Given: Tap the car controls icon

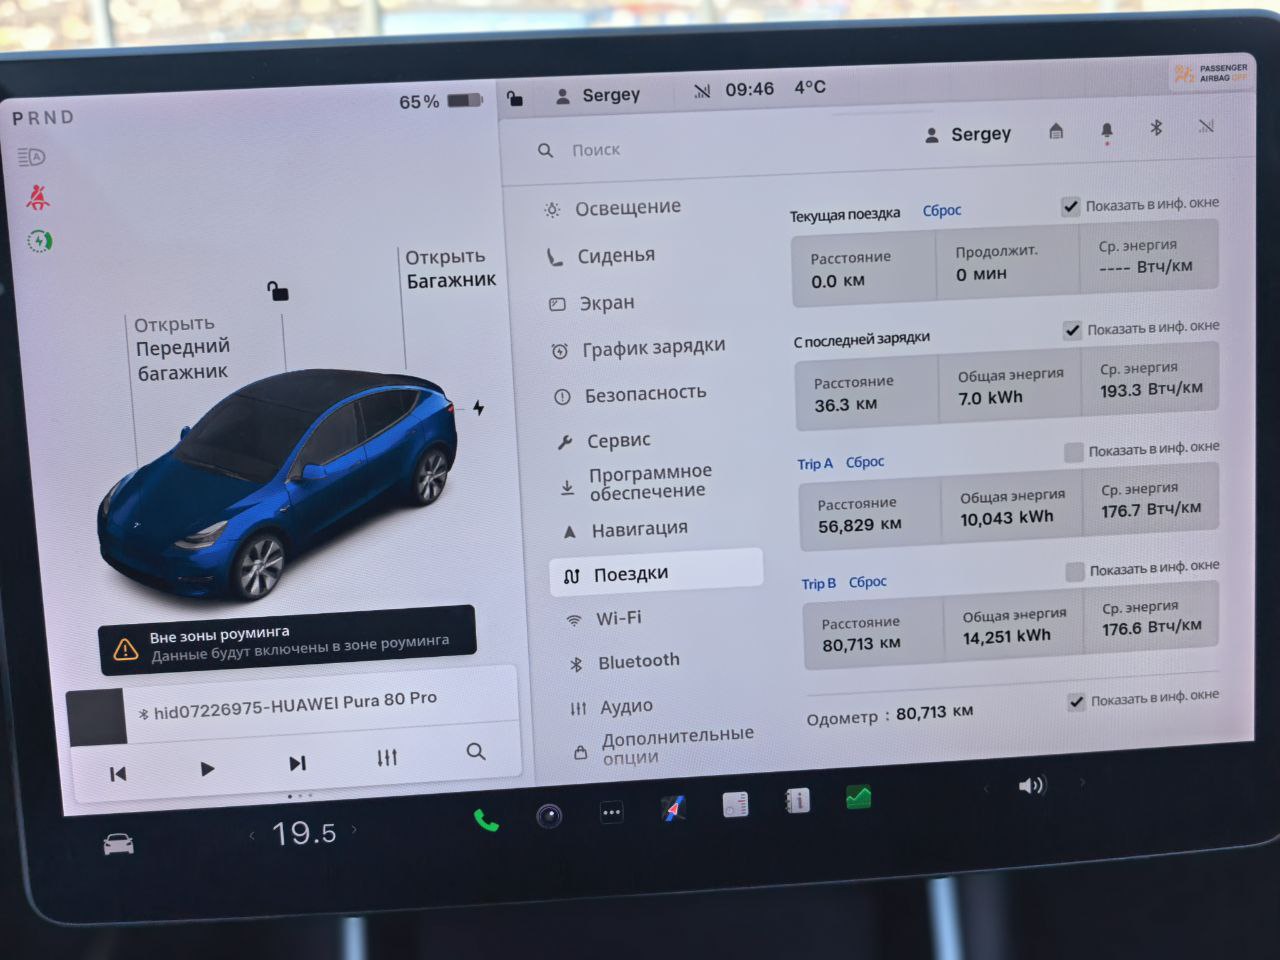Looking at the screenshot, I should pyautogui.click(x=119, y=845).
